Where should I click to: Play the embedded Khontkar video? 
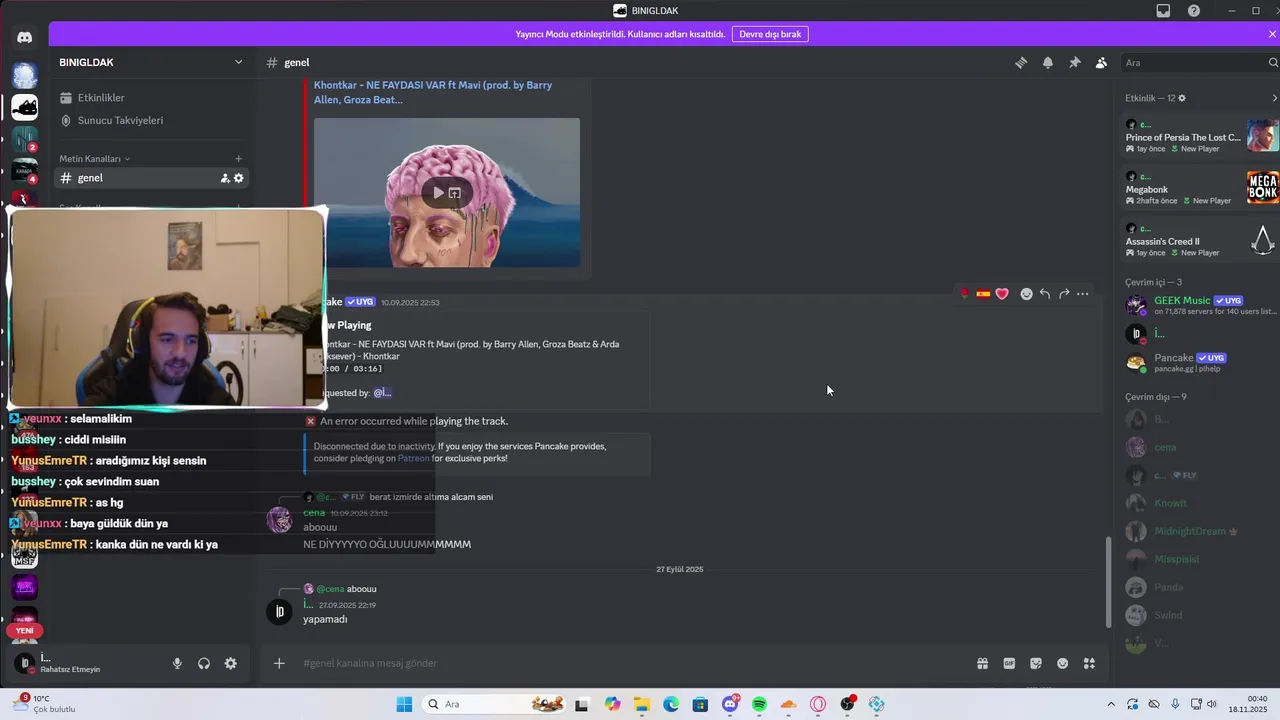[438, 193]
